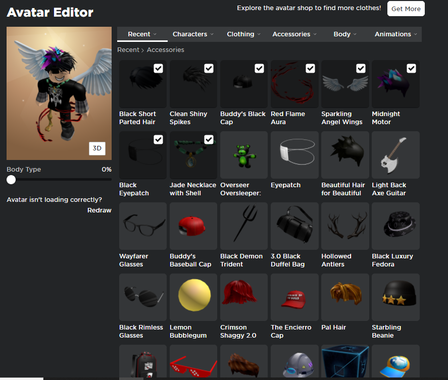Screen dimensions: 448x380
Task: Click the Accessories breadcrumb link
Action: pyautogui.click(x=165, y=50)
